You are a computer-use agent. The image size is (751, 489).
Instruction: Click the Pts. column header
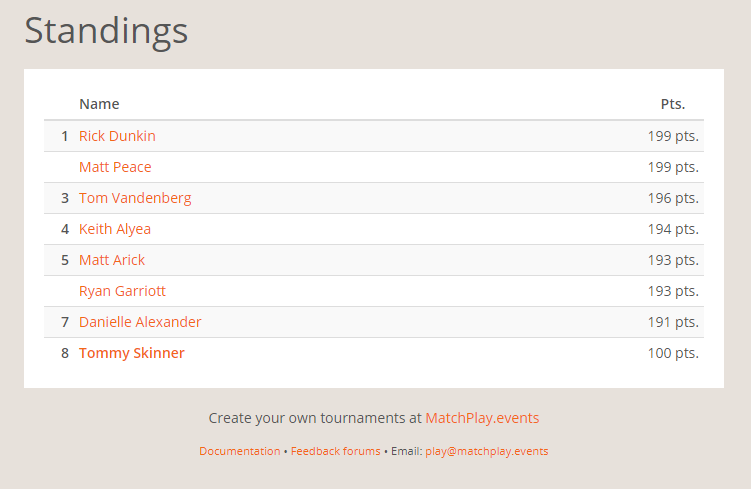(x=673, y=104)
